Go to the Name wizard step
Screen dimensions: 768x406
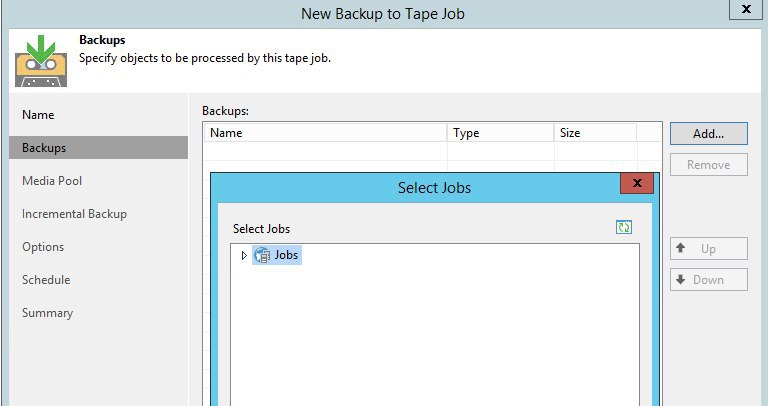(x=38, y=115)
